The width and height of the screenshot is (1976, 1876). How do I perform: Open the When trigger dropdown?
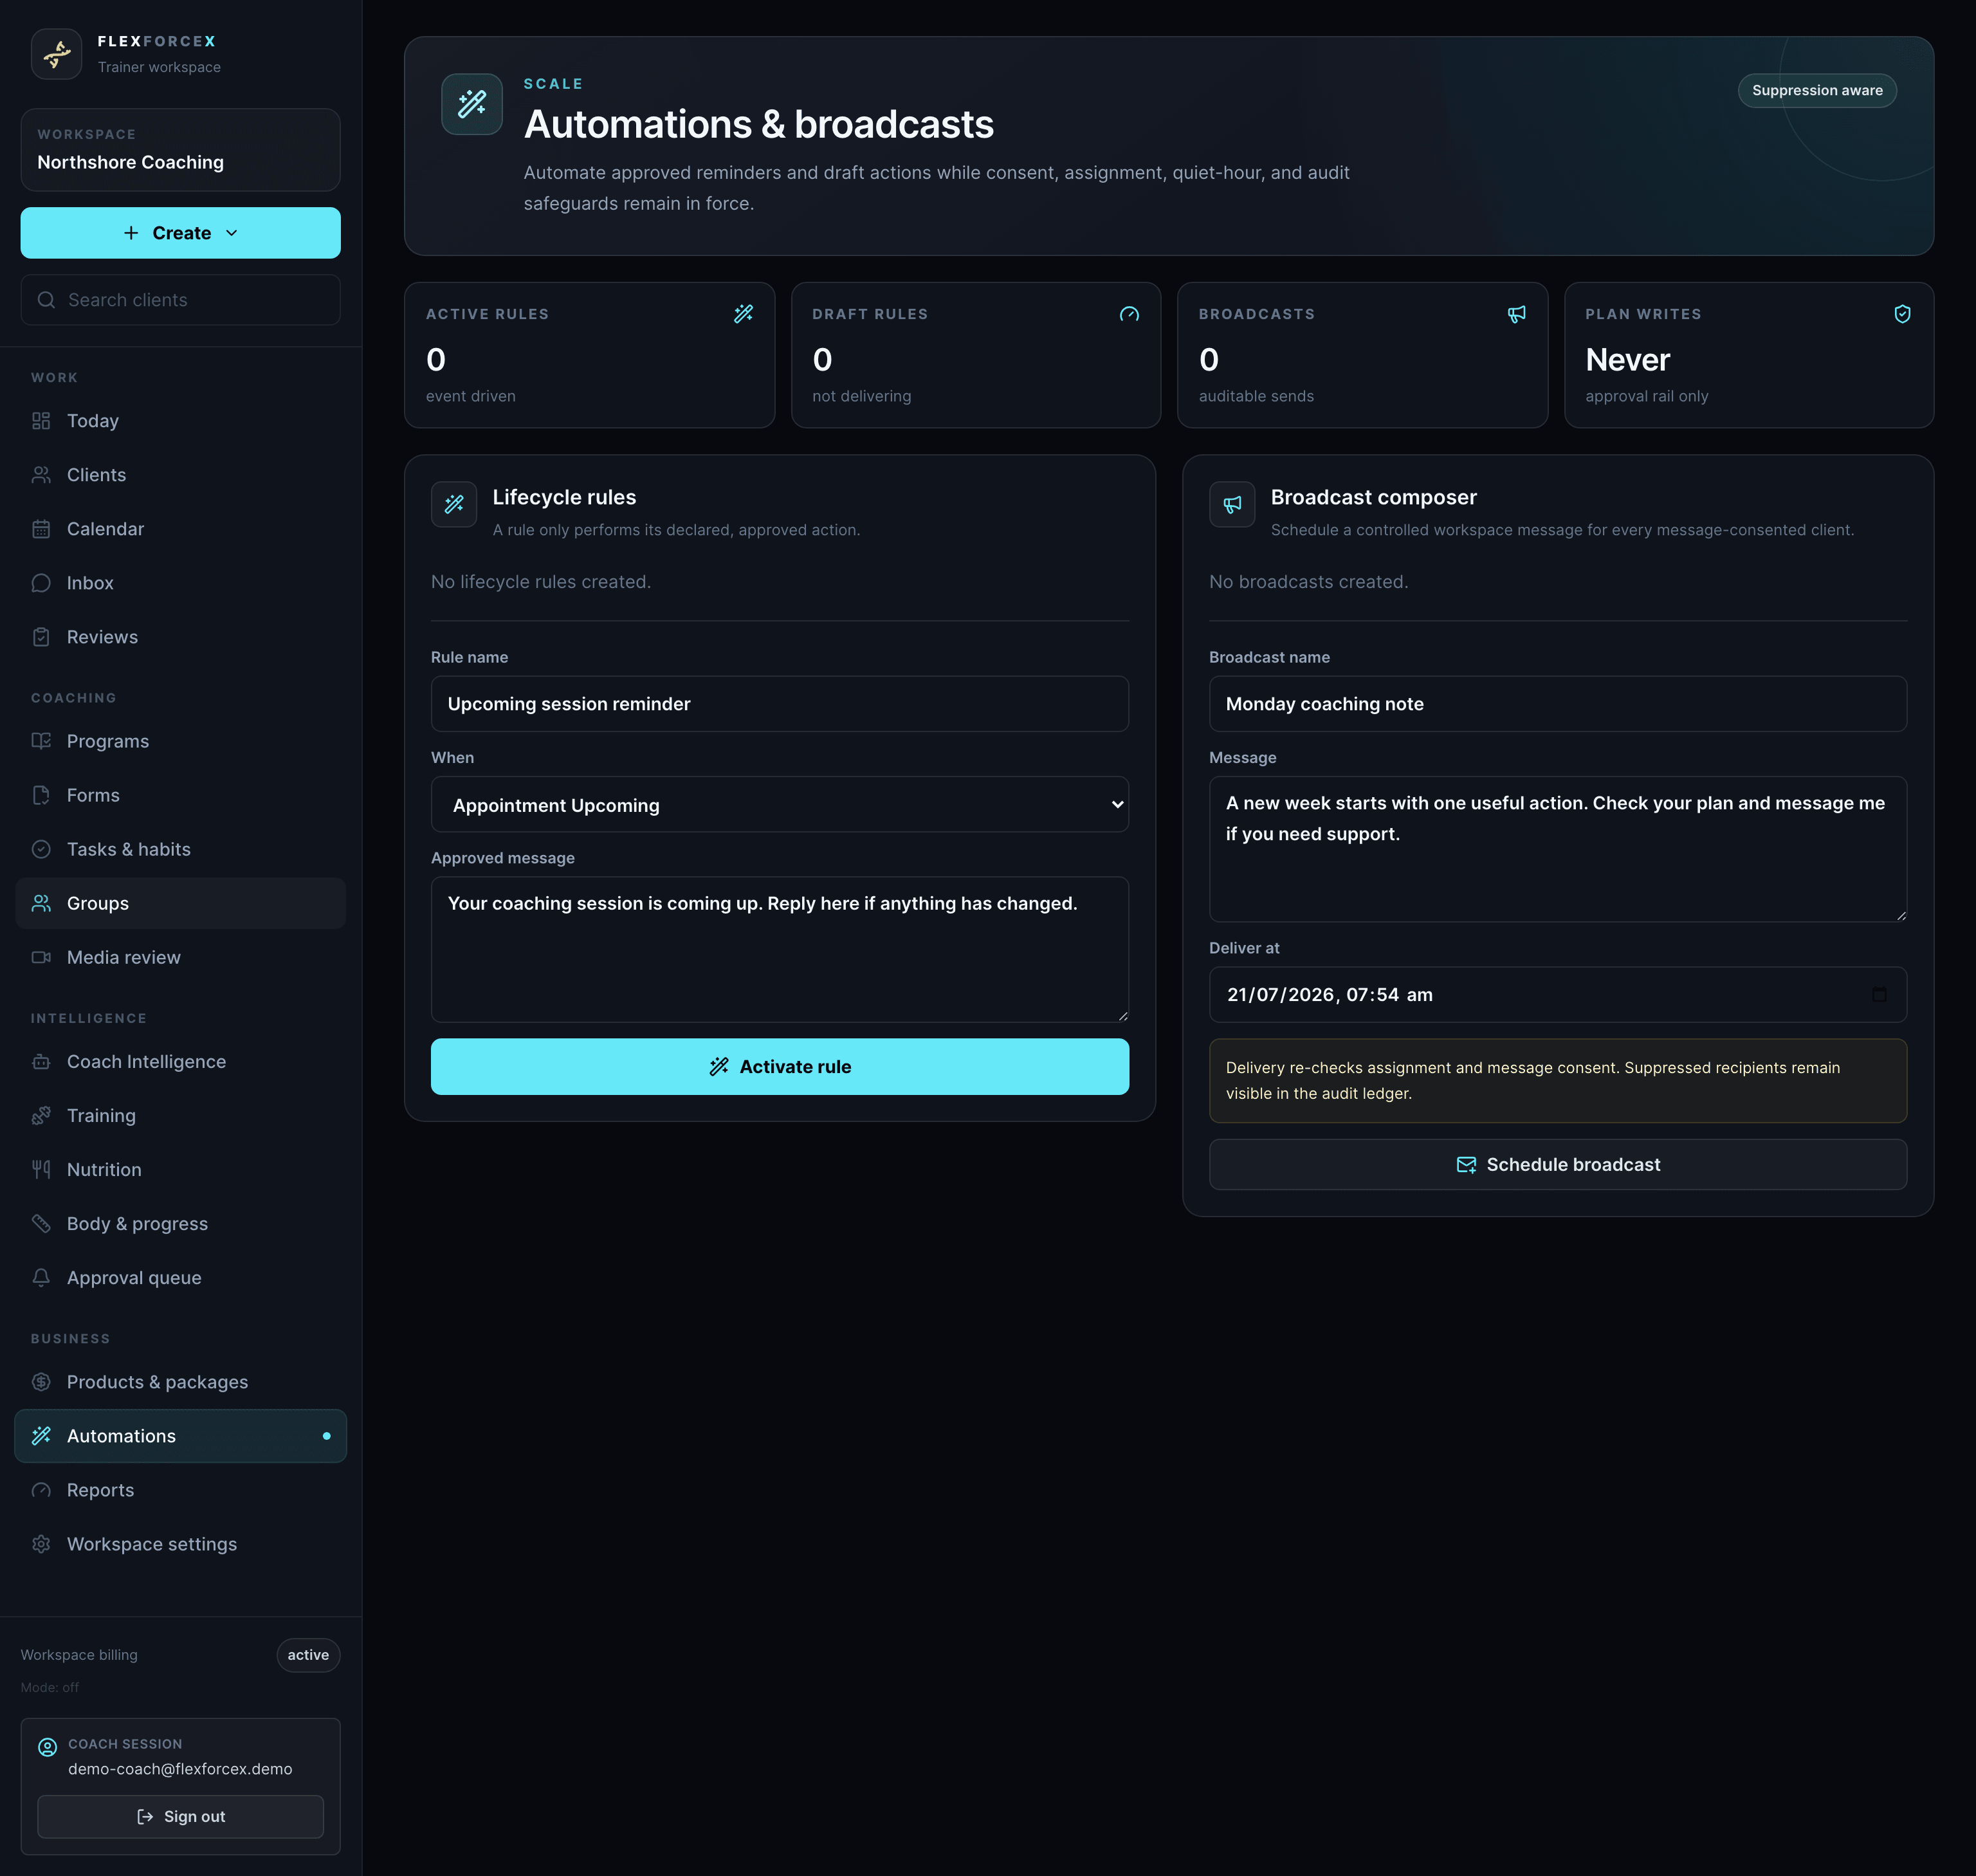tap(780, 805)
